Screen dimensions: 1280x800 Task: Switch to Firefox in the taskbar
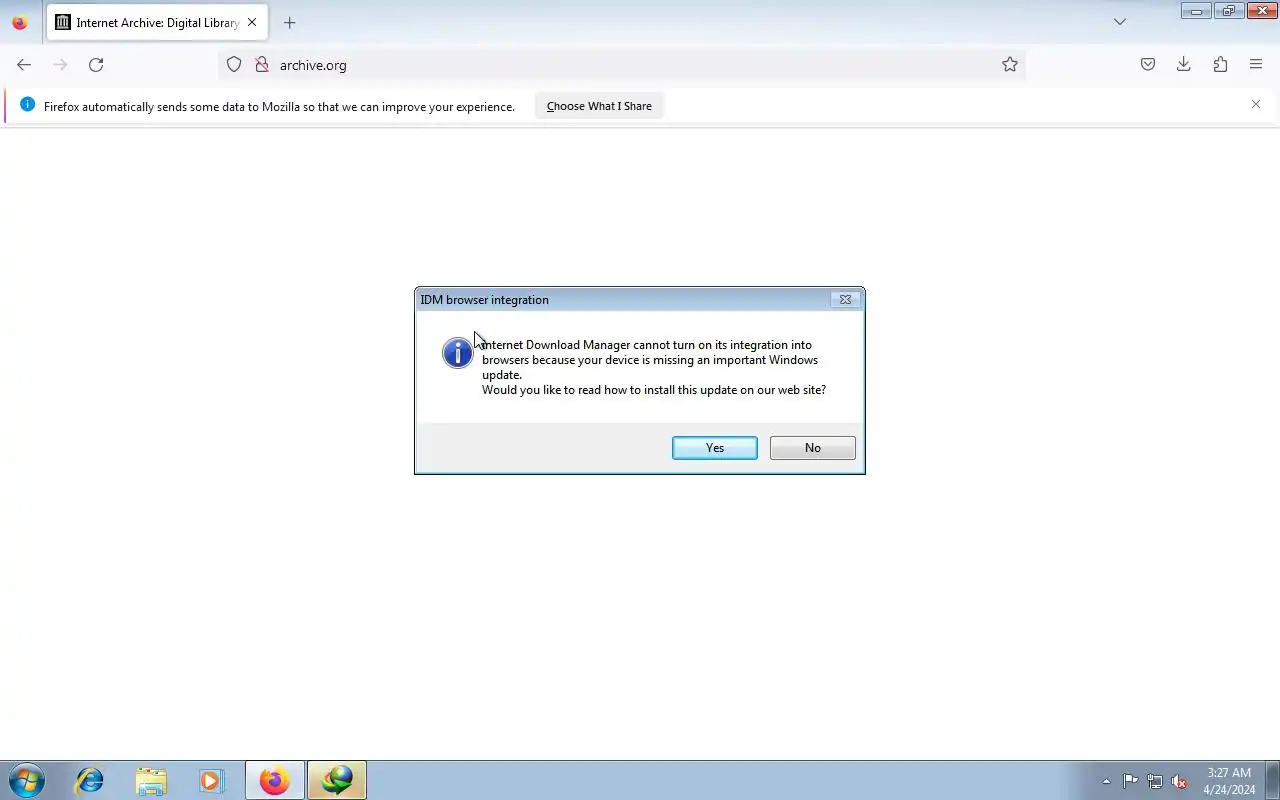click(275, 780)
